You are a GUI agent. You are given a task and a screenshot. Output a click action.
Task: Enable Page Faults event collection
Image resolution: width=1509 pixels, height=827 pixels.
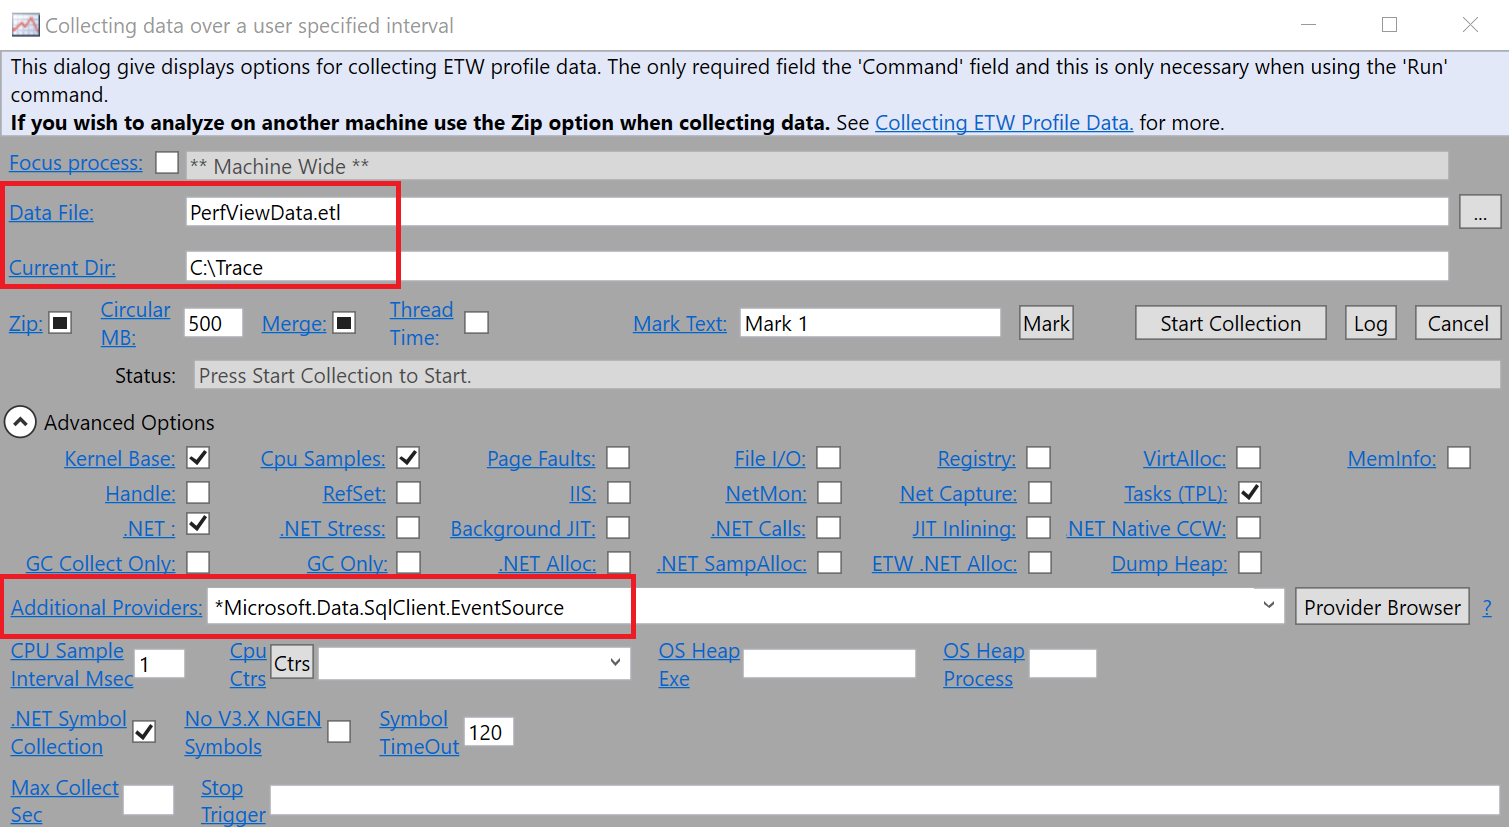(618, 457)
